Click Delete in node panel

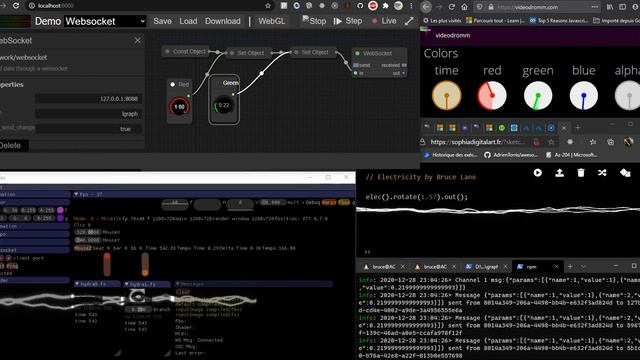click(11, 145)
